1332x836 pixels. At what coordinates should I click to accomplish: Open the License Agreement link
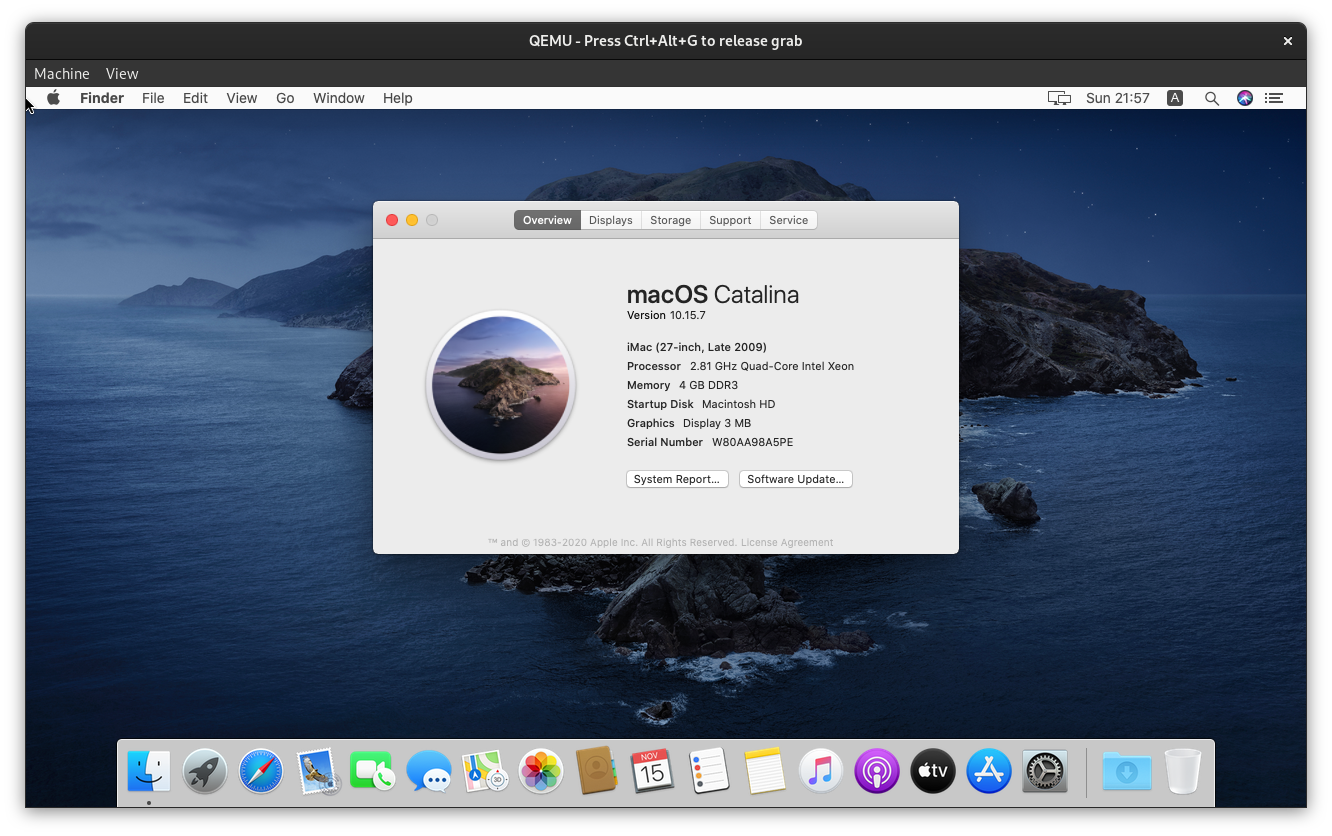(787, 542)
